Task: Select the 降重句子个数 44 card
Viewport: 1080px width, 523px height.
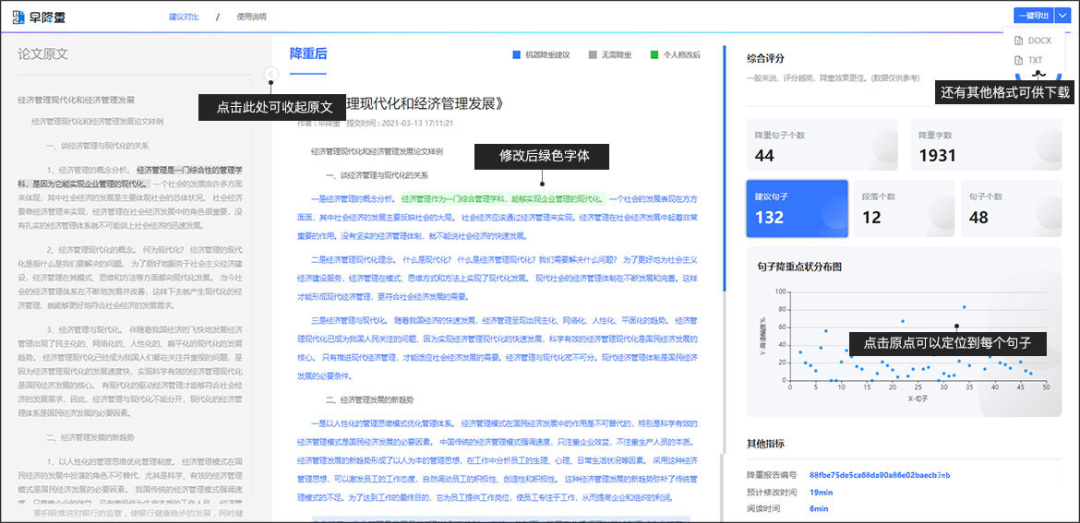Action: [x=822, y=144]
